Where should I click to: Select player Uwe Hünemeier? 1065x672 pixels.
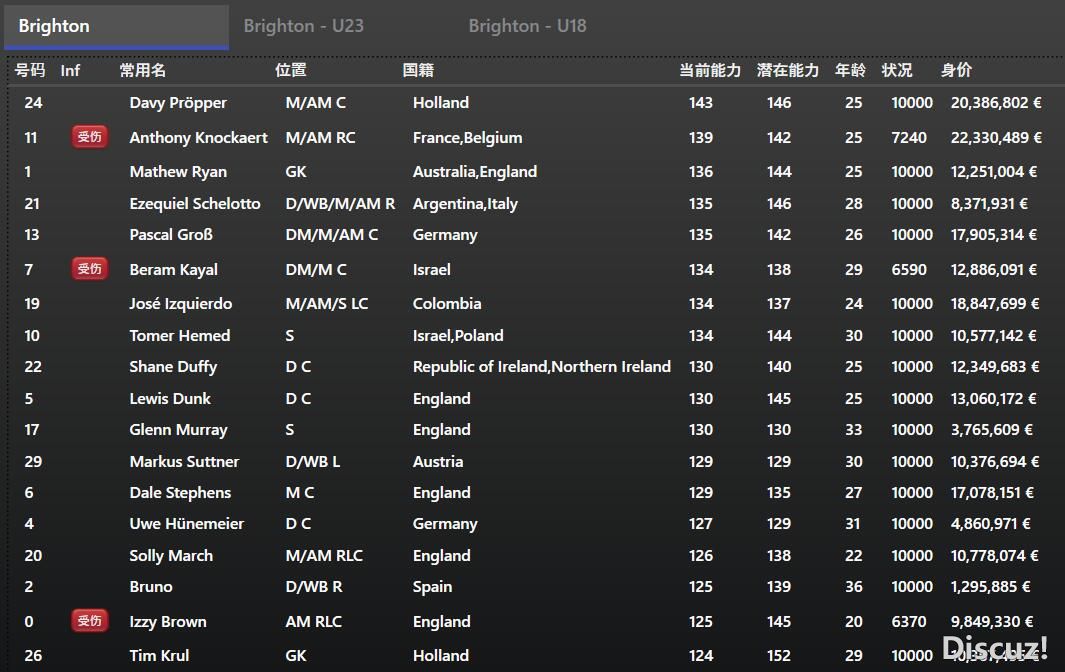[x=187, y=523]
